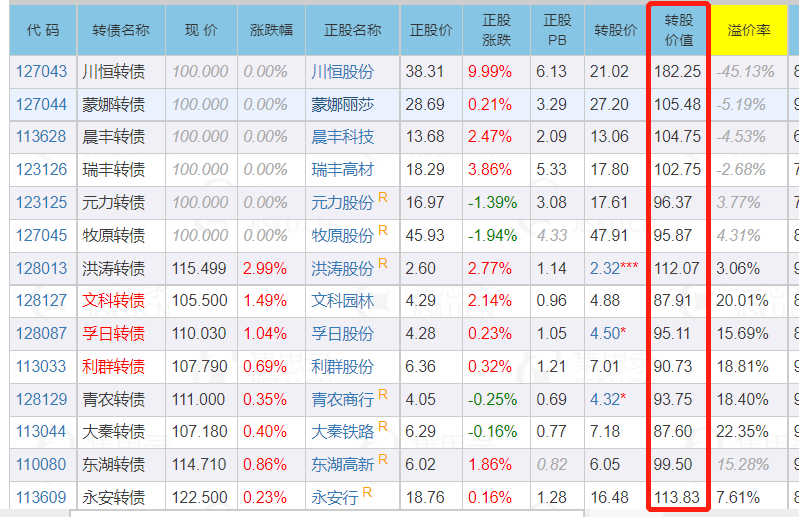This screenshot has width=799, height=517.
Task: Select premium rate 22.35%
Action: [742, 431]
